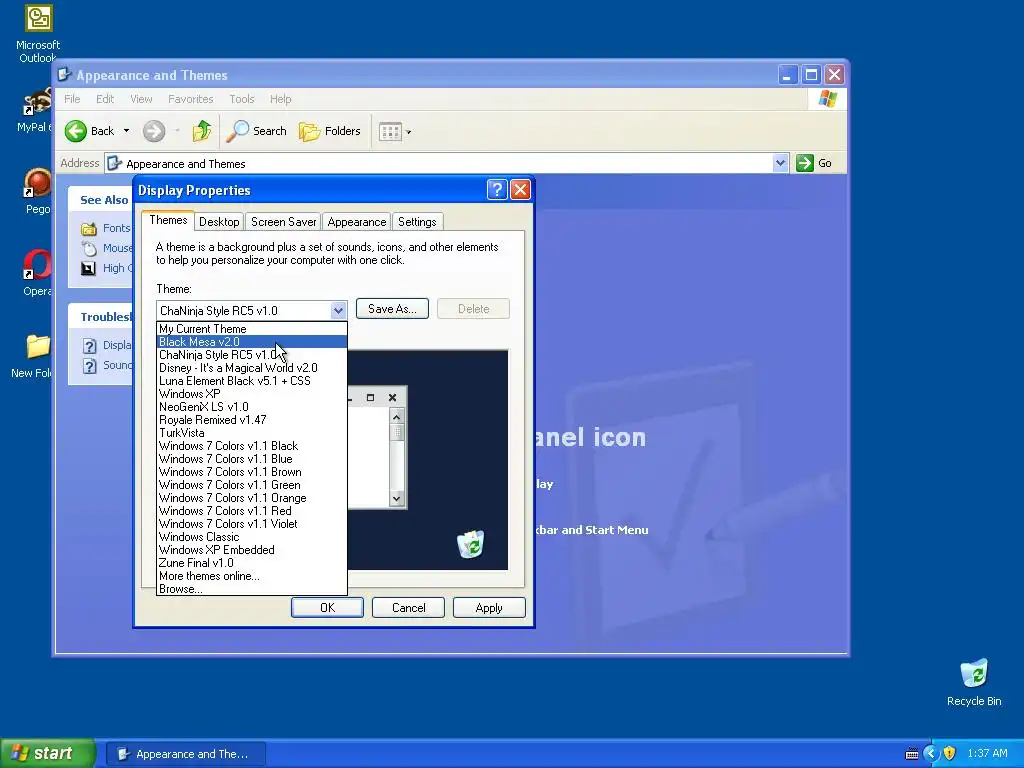The height and width of the screenshot is (768, 1024).
Task: Click the Forward arrow toolbar icon
Action: click(x=154, y=131)
